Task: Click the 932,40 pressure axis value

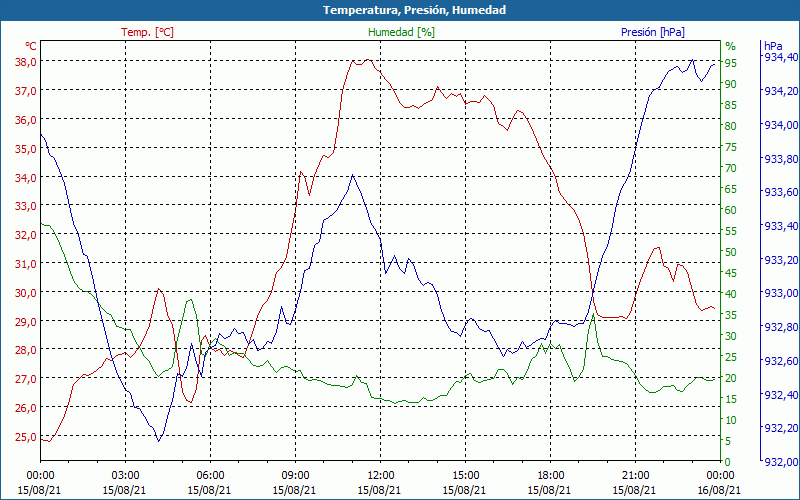Action: (780, 394)
